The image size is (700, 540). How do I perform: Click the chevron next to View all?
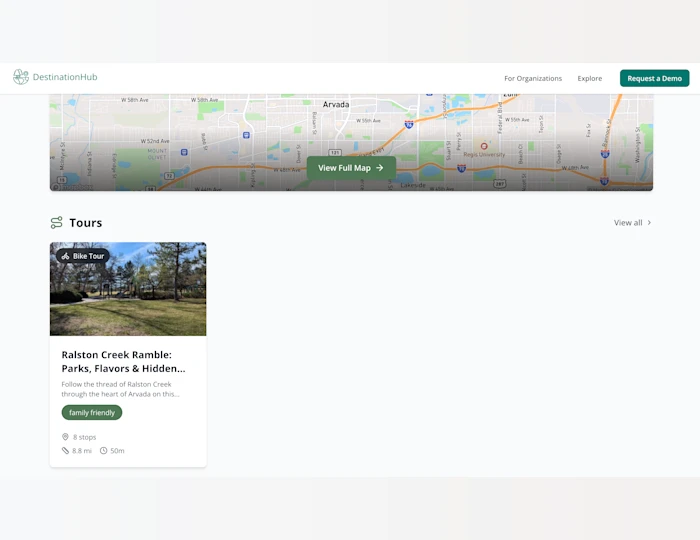pos(649,223)
